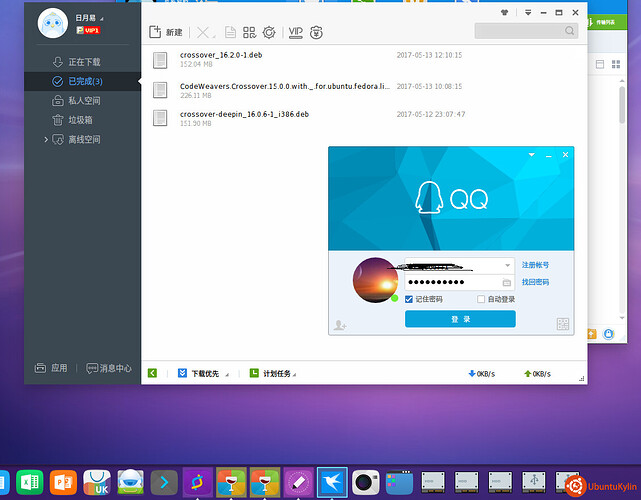Click the QQ add-account icon
The height and width of the screenshot is (500, 641).
pos(340,325)
